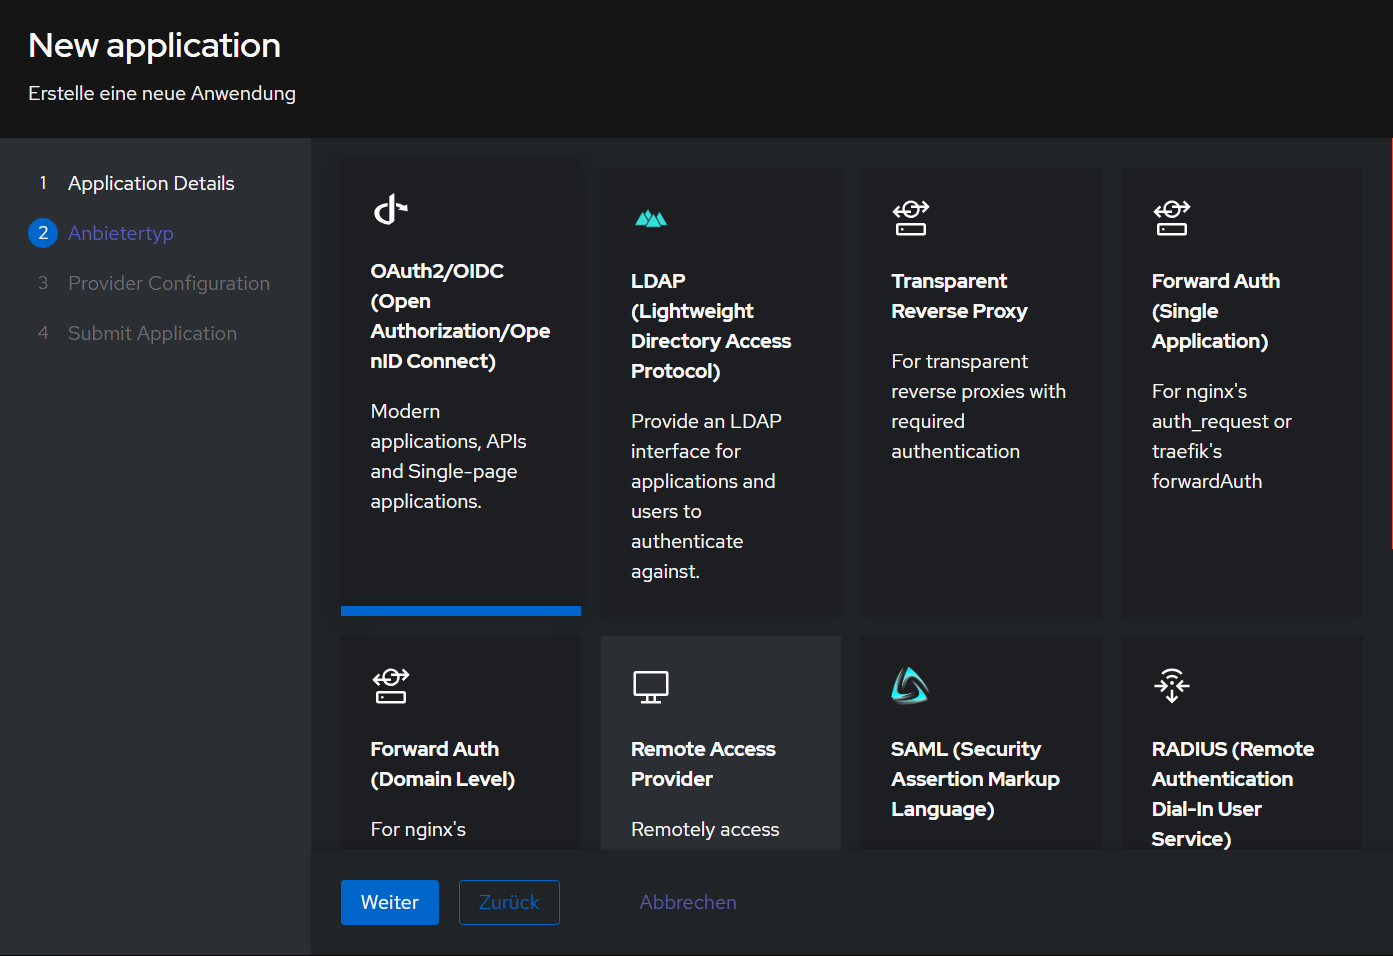
Task: Click 'Erstelle eine neue Anwendung' subtitle
Action: (x=162, y=93)
